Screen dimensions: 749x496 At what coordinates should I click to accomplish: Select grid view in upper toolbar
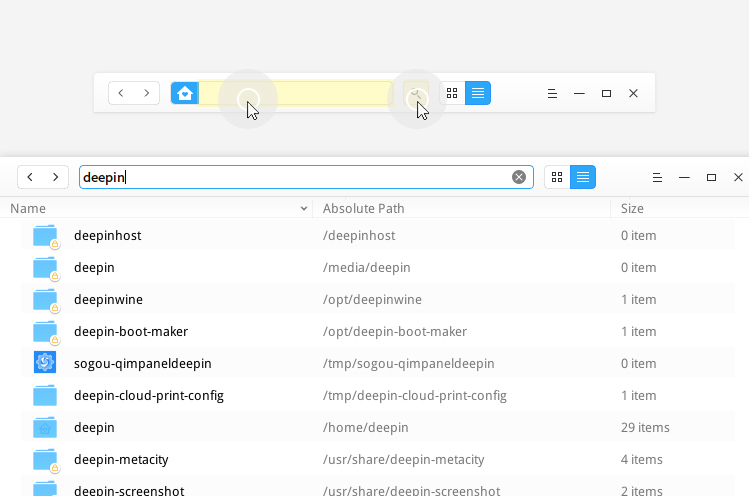tap(452, 93)
